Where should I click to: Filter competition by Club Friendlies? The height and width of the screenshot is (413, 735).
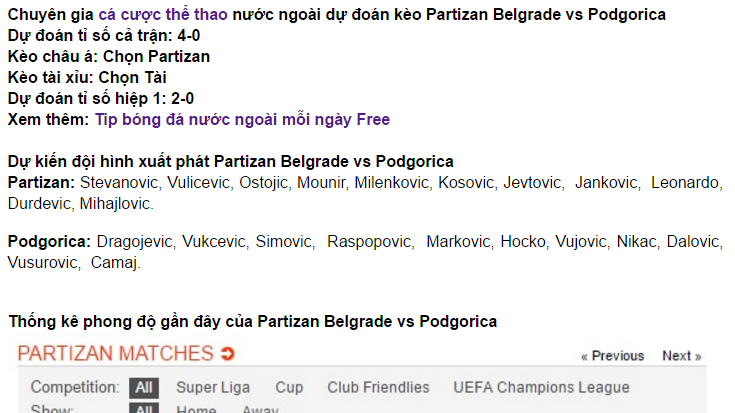point(378,388)
